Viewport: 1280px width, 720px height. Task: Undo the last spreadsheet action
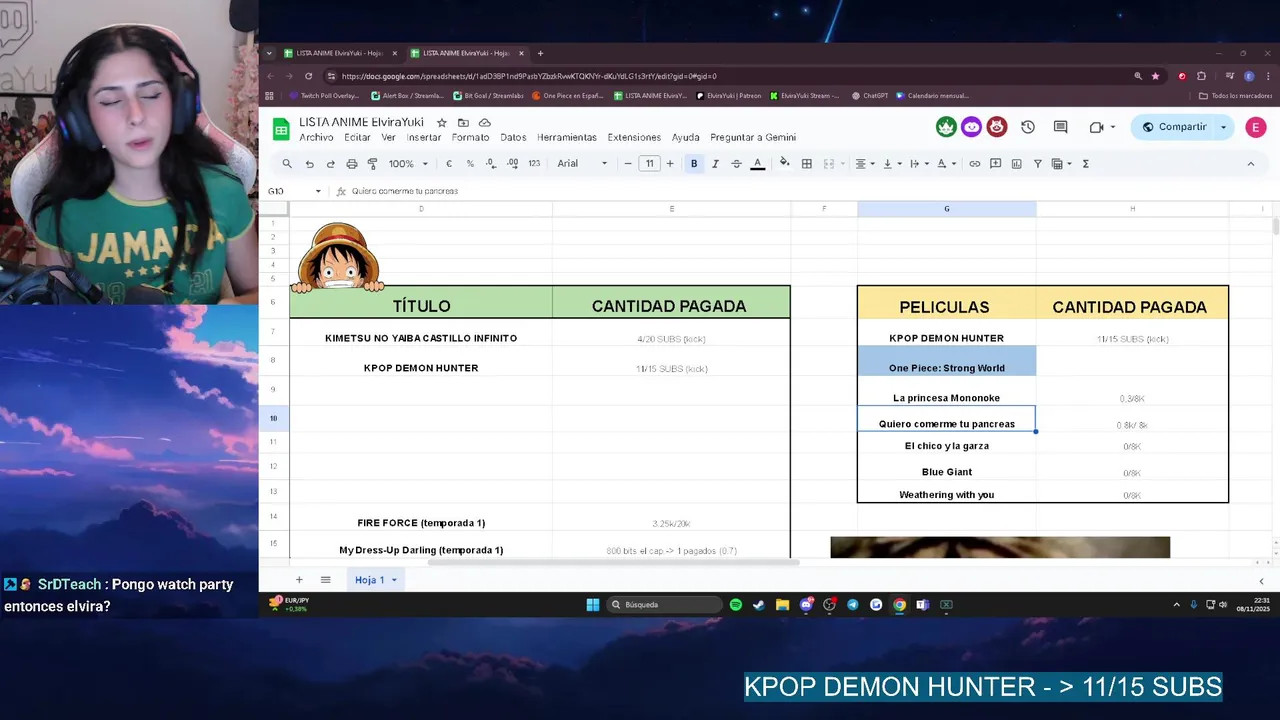pos(309,164)
